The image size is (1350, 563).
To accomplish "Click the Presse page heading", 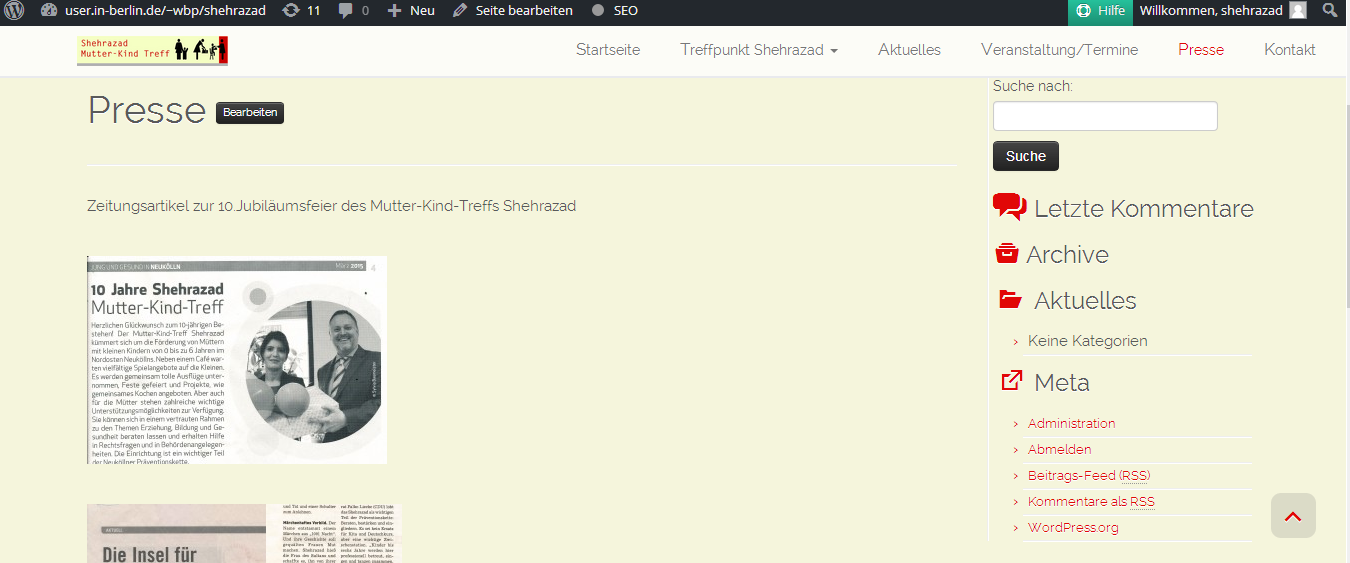I will [147, 110].
